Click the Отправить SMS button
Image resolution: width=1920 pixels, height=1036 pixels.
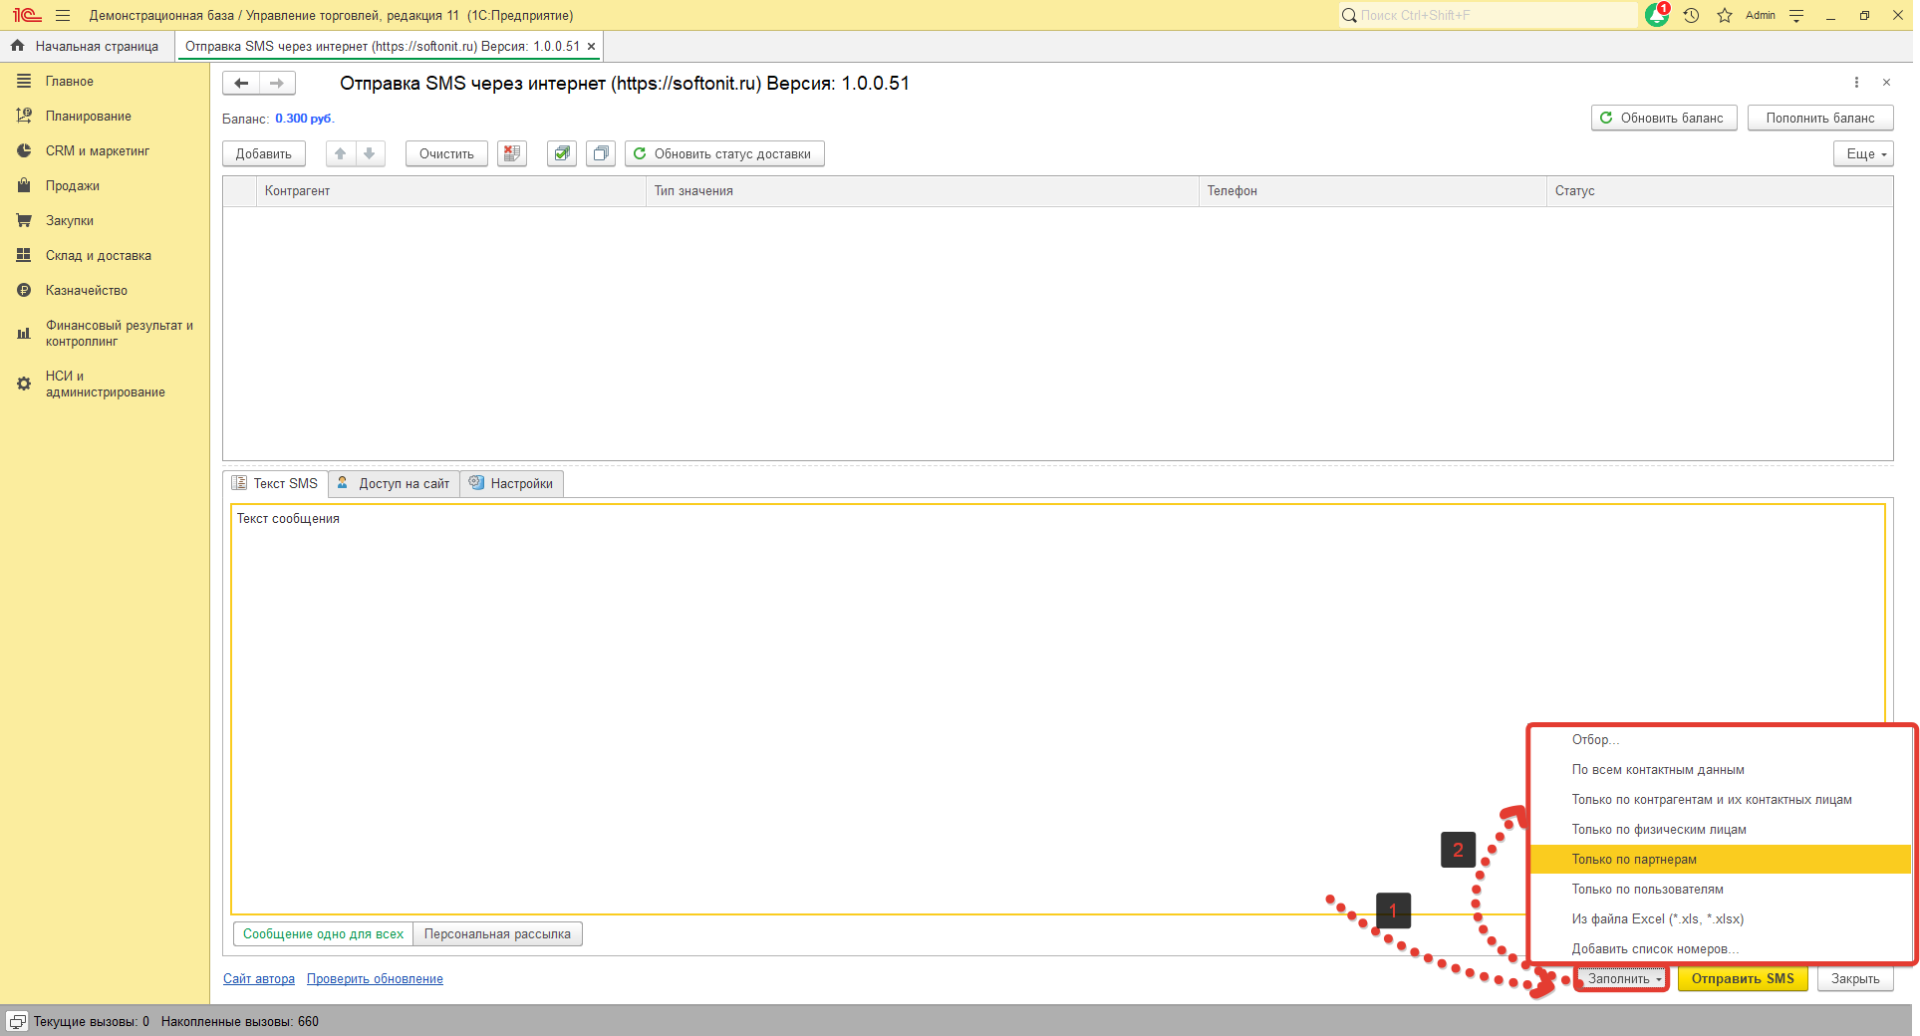click(x=1742, y=979)
